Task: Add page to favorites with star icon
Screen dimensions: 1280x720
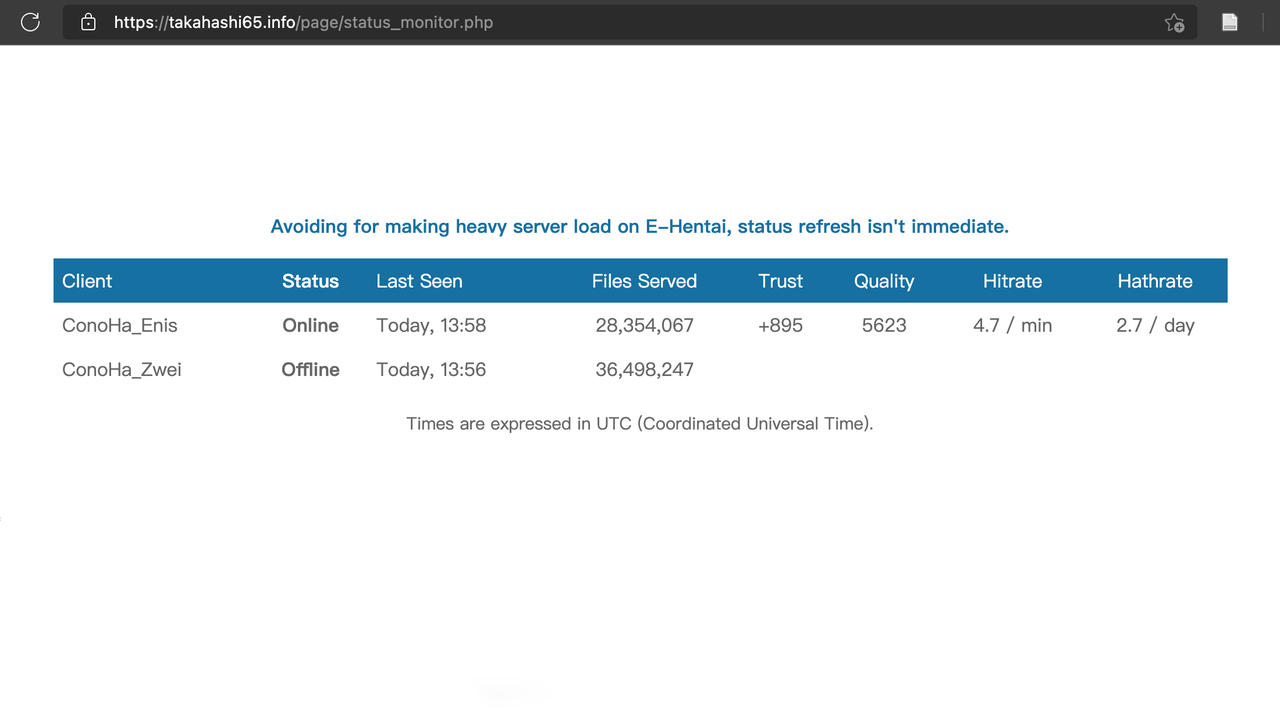Action: [1174, 22]
